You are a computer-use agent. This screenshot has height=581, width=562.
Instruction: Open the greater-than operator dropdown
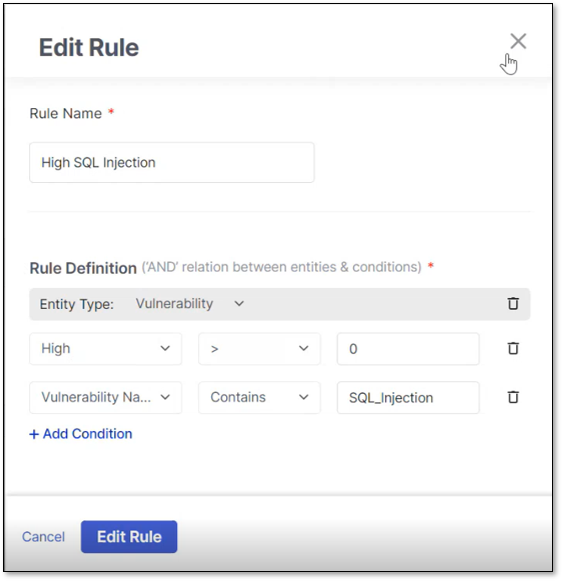[259, 349]
